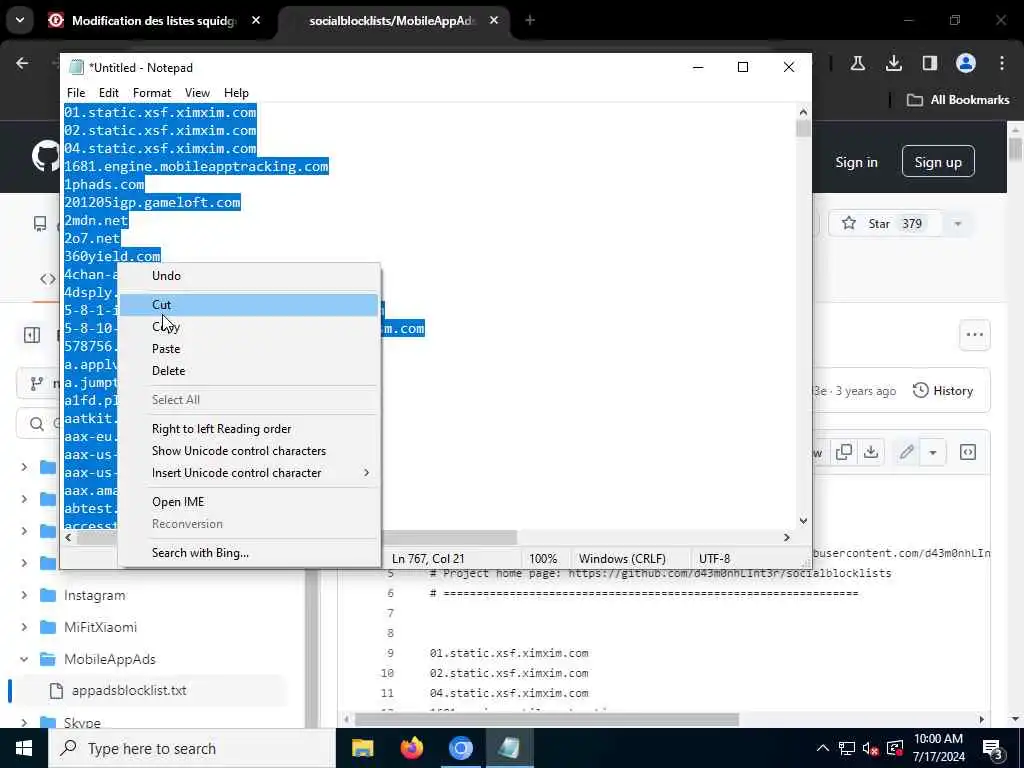This screenshot has width=1024, height=768.
Task: Close the socialblocklists browser tab
Action: pos(494,21)
